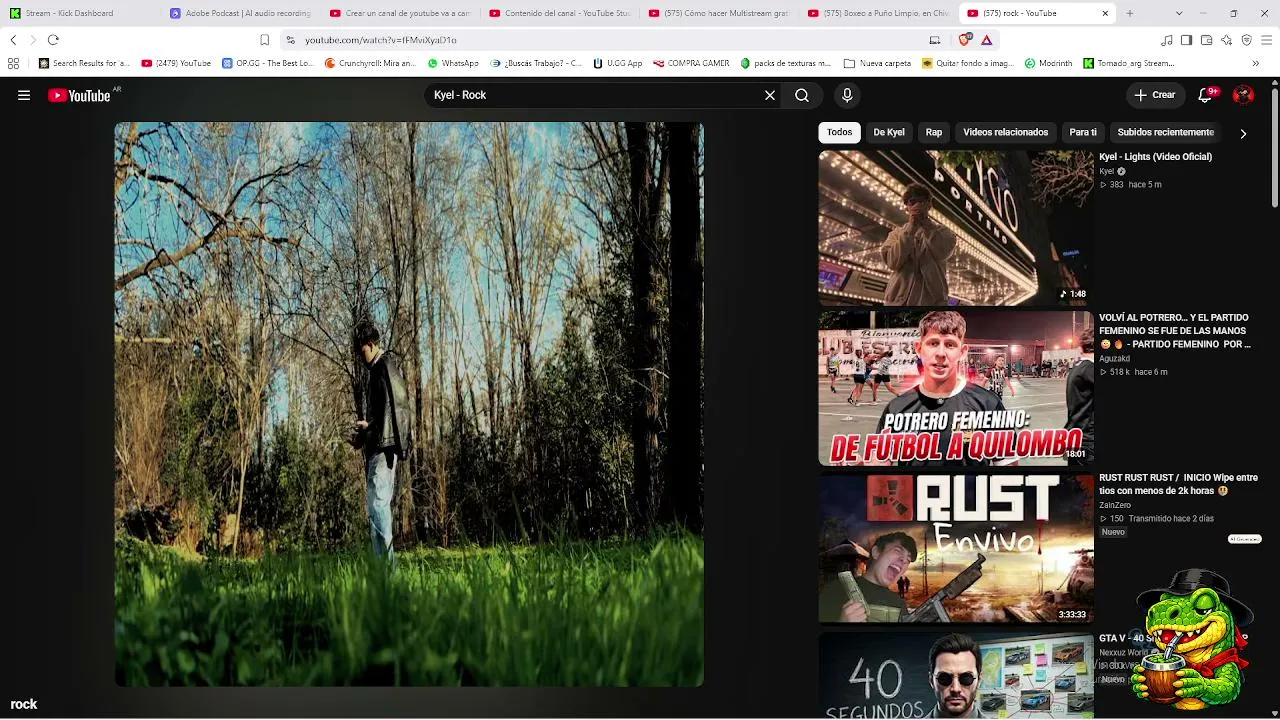Open the apps grid in bookmarks bar
Screen dimensions: 1280x720
point(13,63)
